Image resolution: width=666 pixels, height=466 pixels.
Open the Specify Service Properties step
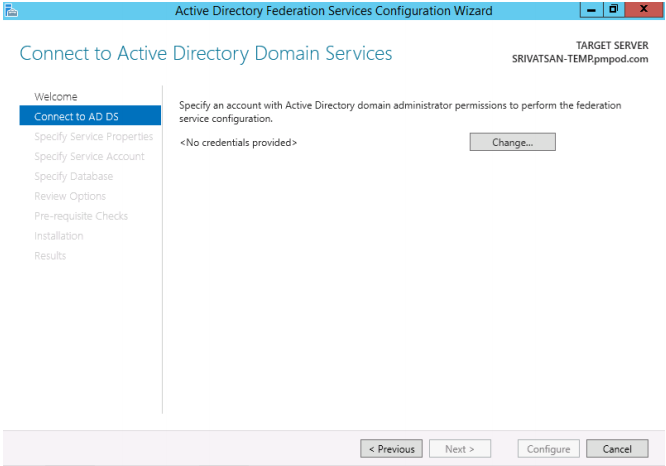(93, 136)
